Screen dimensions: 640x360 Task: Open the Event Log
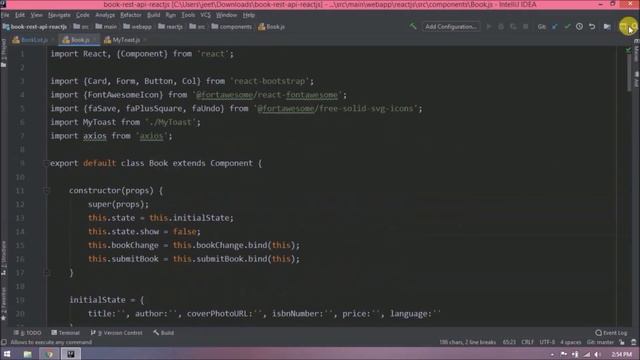[611, 333]
